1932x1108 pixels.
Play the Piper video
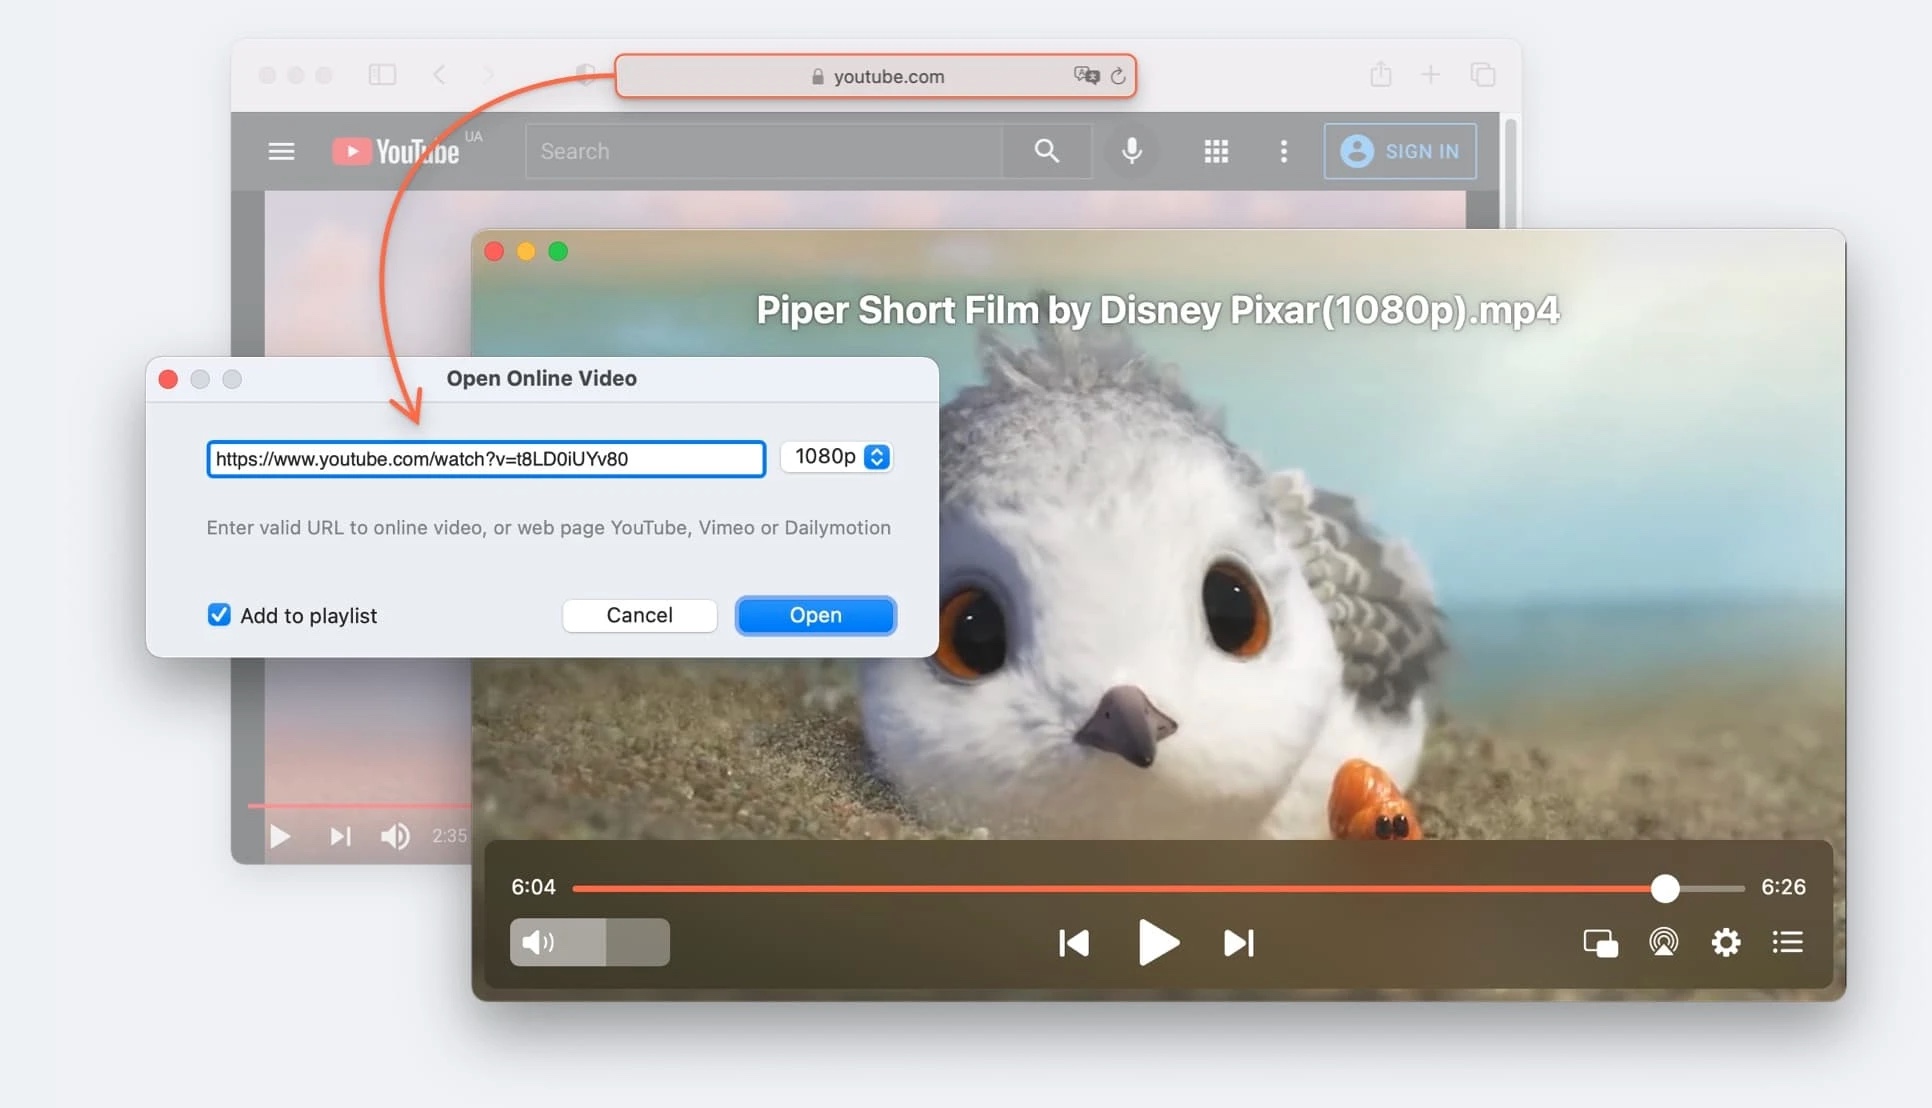click(1157, 943)
